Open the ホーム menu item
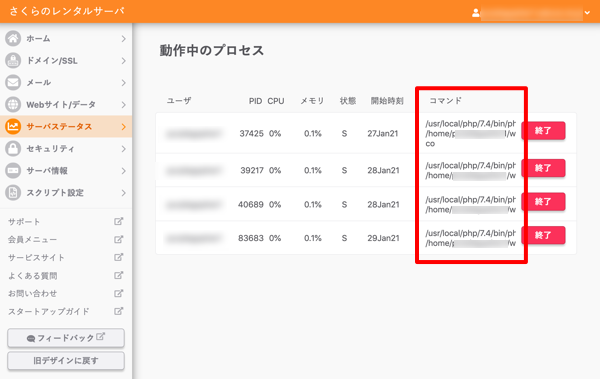 pos(66,39)
